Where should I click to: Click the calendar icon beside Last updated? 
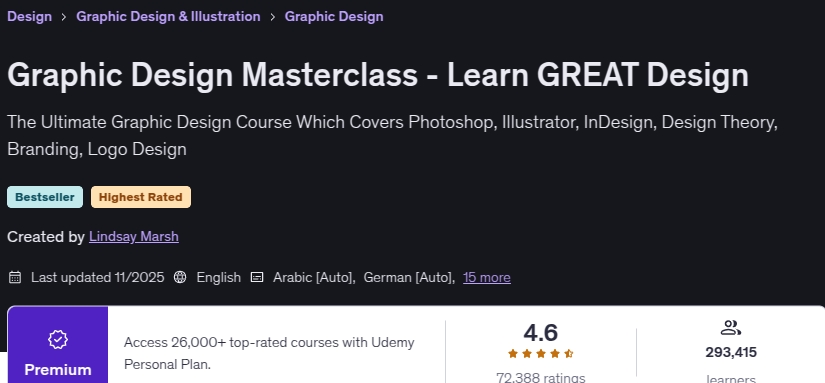15,277
